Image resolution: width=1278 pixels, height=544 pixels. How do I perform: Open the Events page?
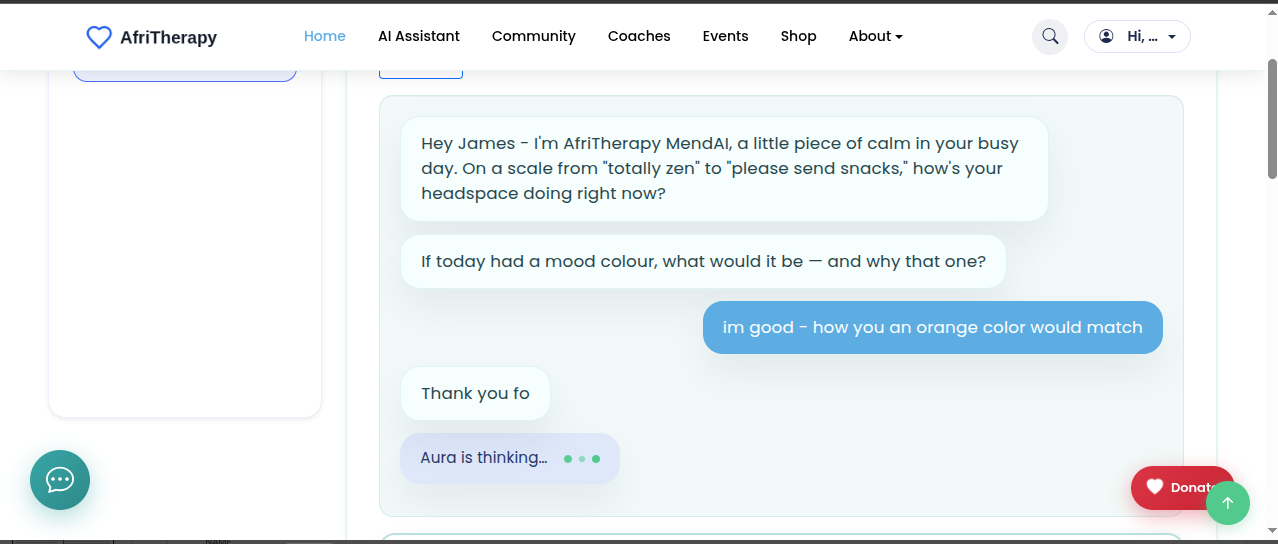click(x=725, y=36)
